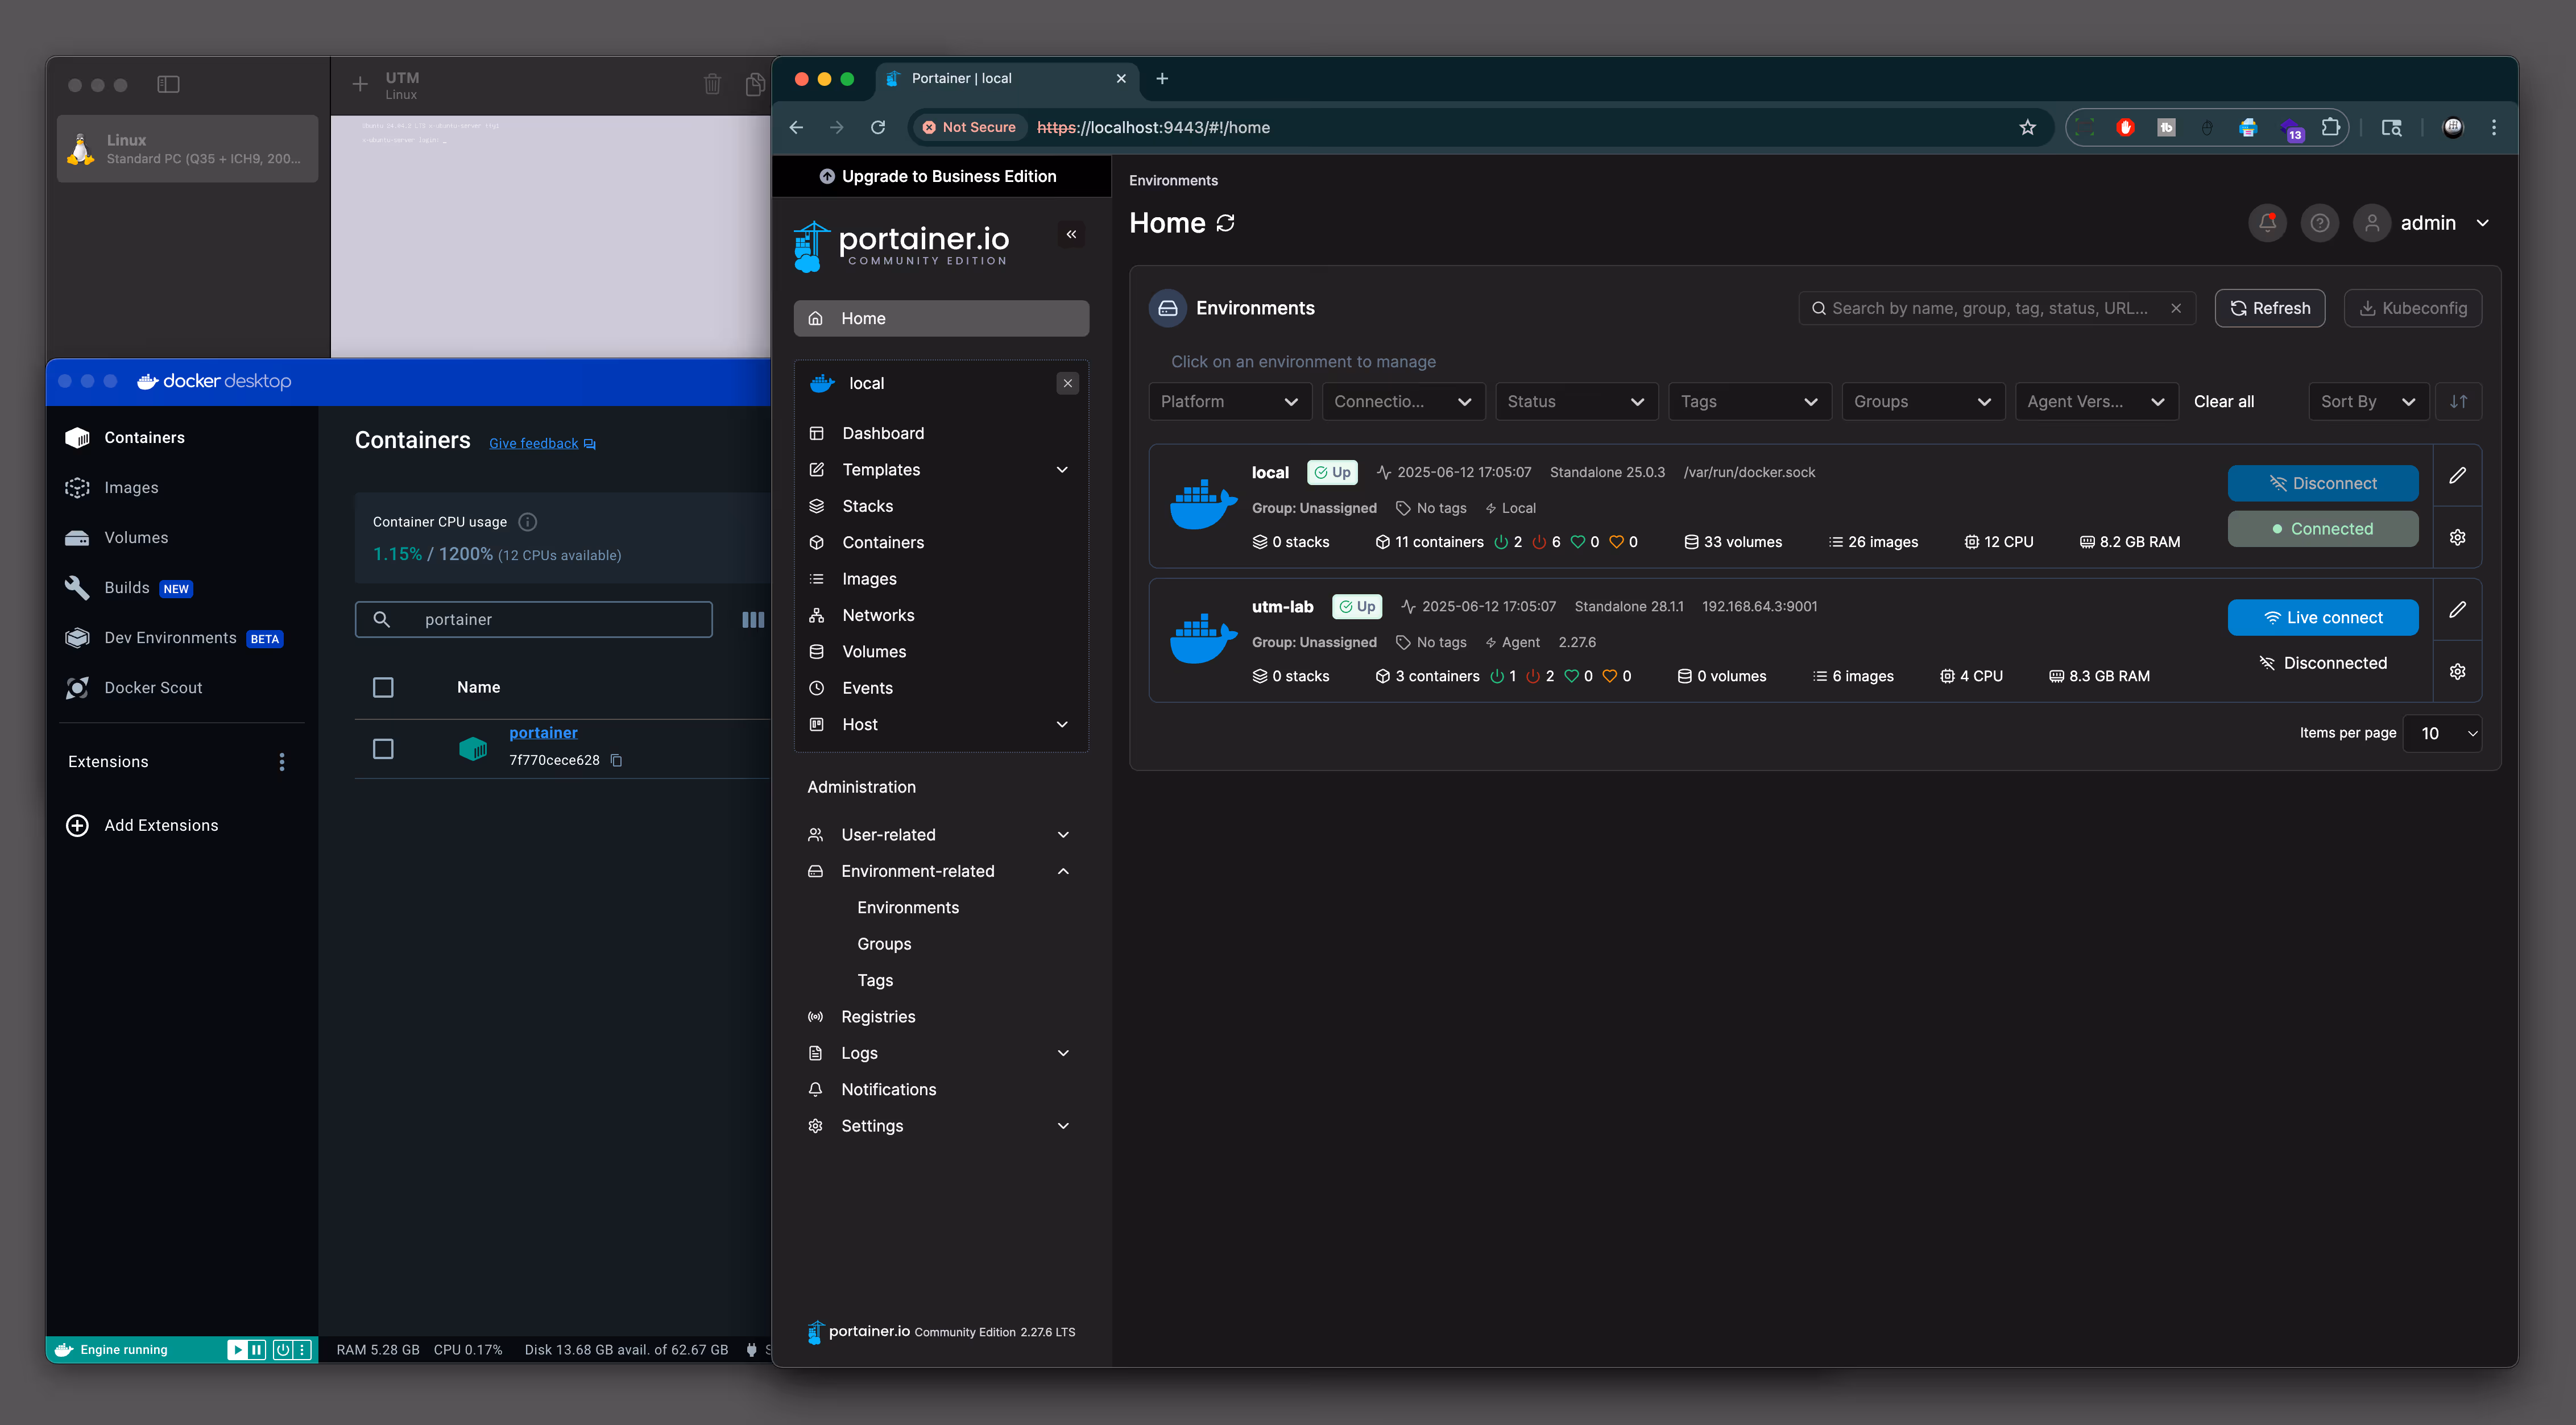Screen dimensions: 2576x1425
Task: Clear the environments search field
Action: (2176, 308)
